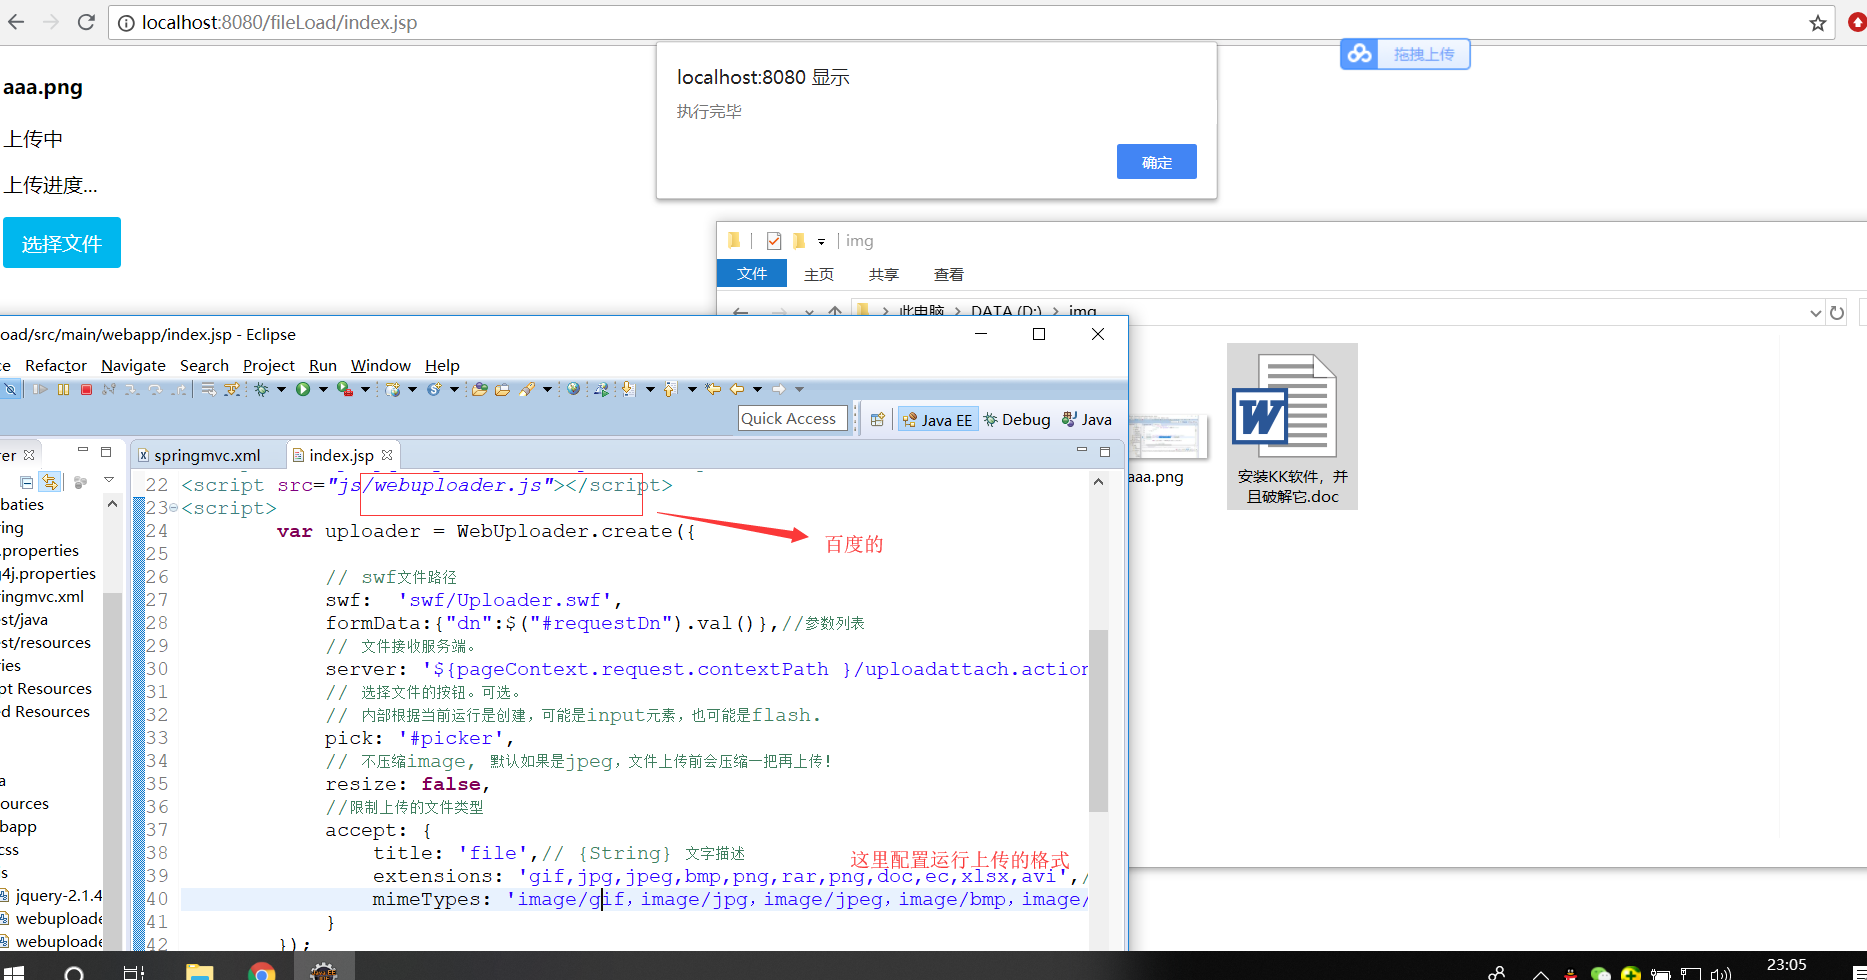The width and height of the screenshot is (1867, 980).
Task: Maximize the Eclipse editor area
Action: click(1105, 452)
